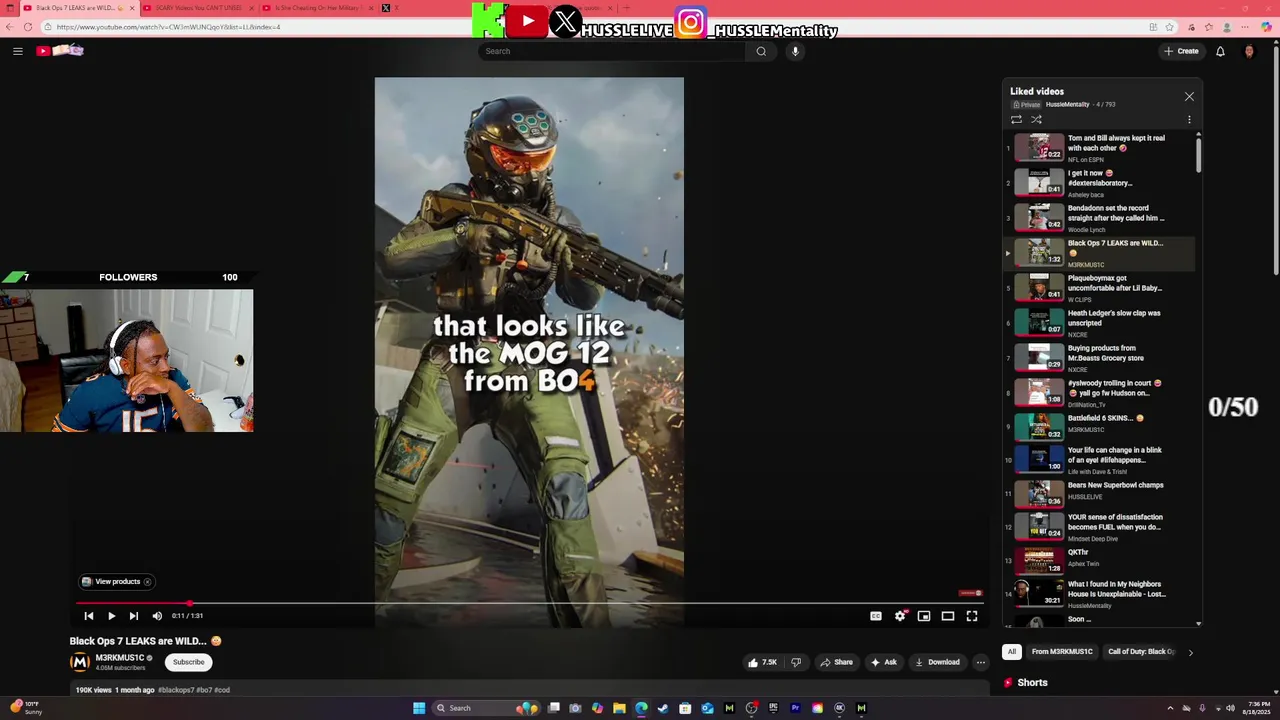
Task: Open the YouTube hamburger guide menu
Action: click(x=17, y=51)
